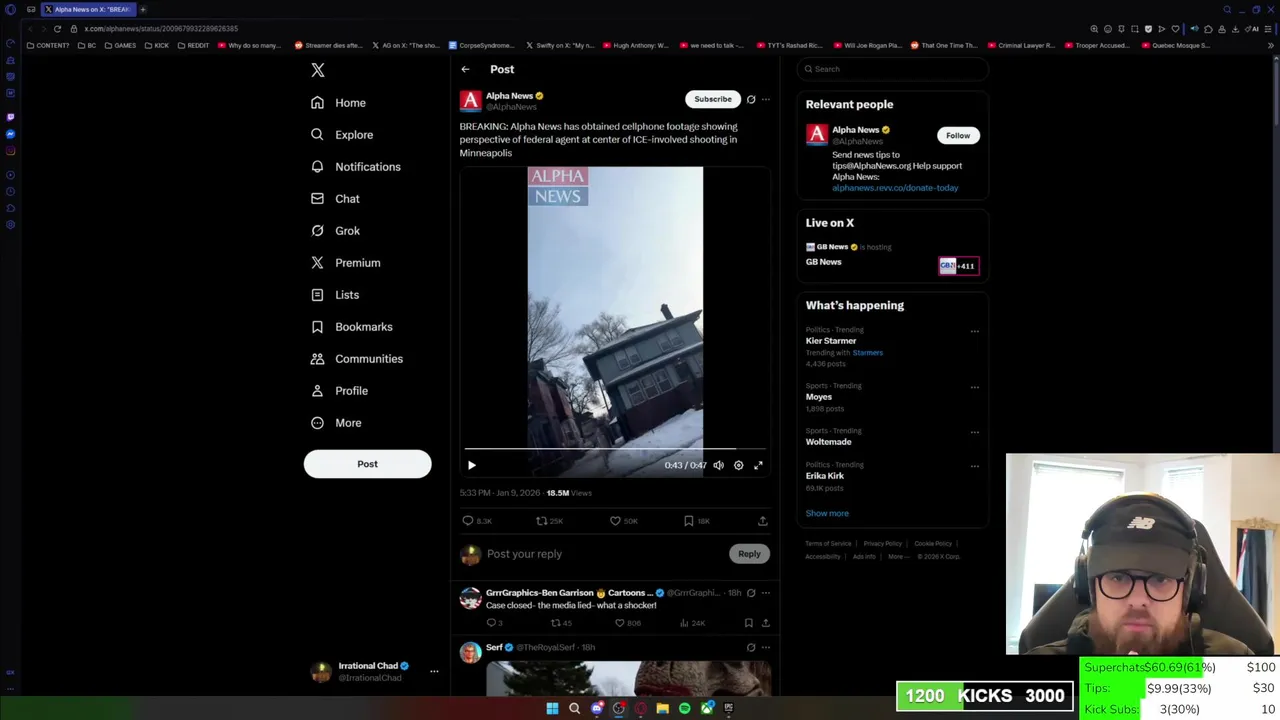
Task: Open the Home menu item
Action: 338,103
